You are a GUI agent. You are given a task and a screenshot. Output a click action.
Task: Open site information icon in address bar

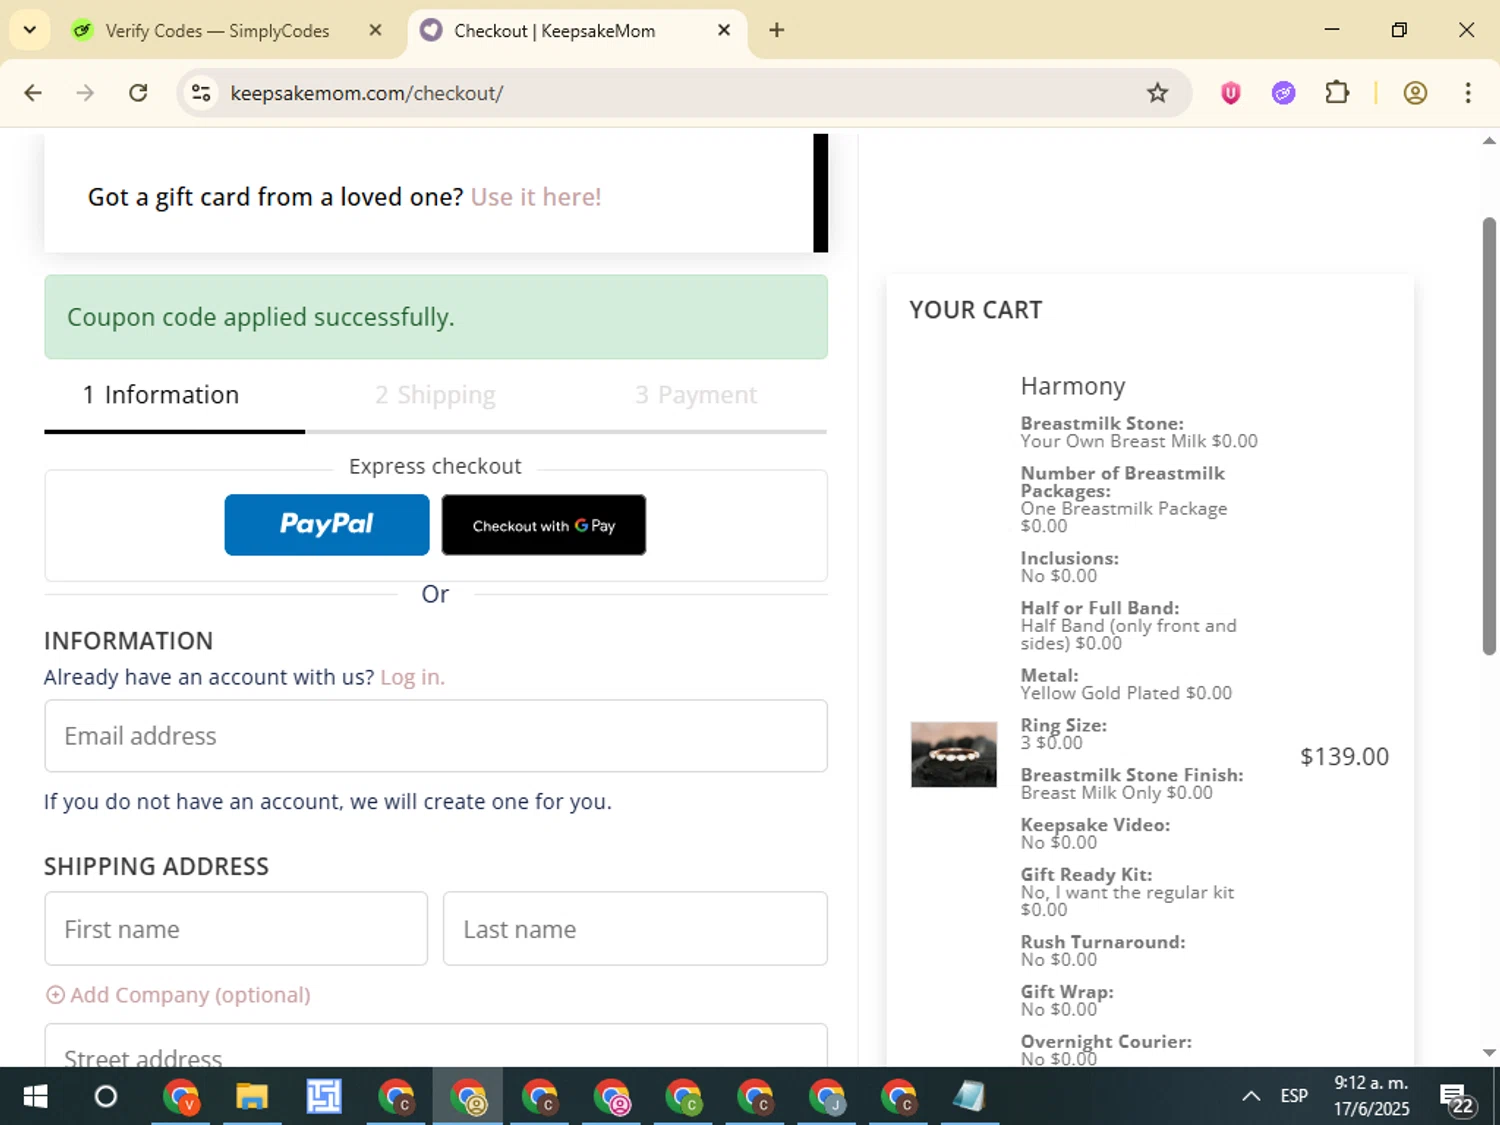(x=201, y=93)
